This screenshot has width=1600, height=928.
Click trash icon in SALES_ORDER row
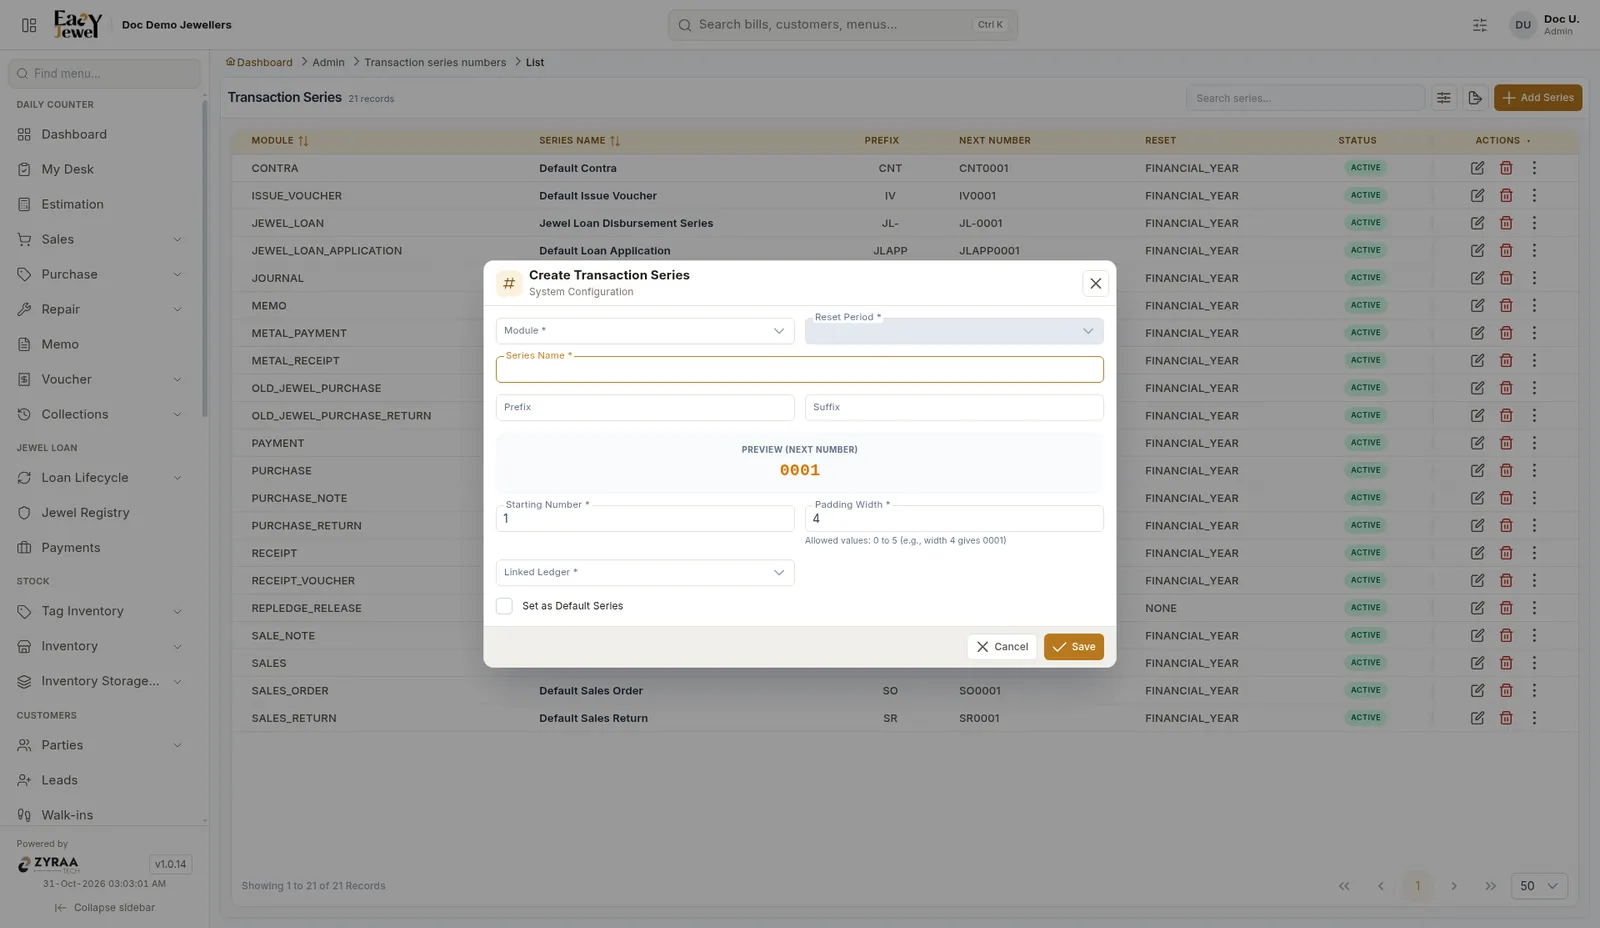click(x=1506, y=691)
